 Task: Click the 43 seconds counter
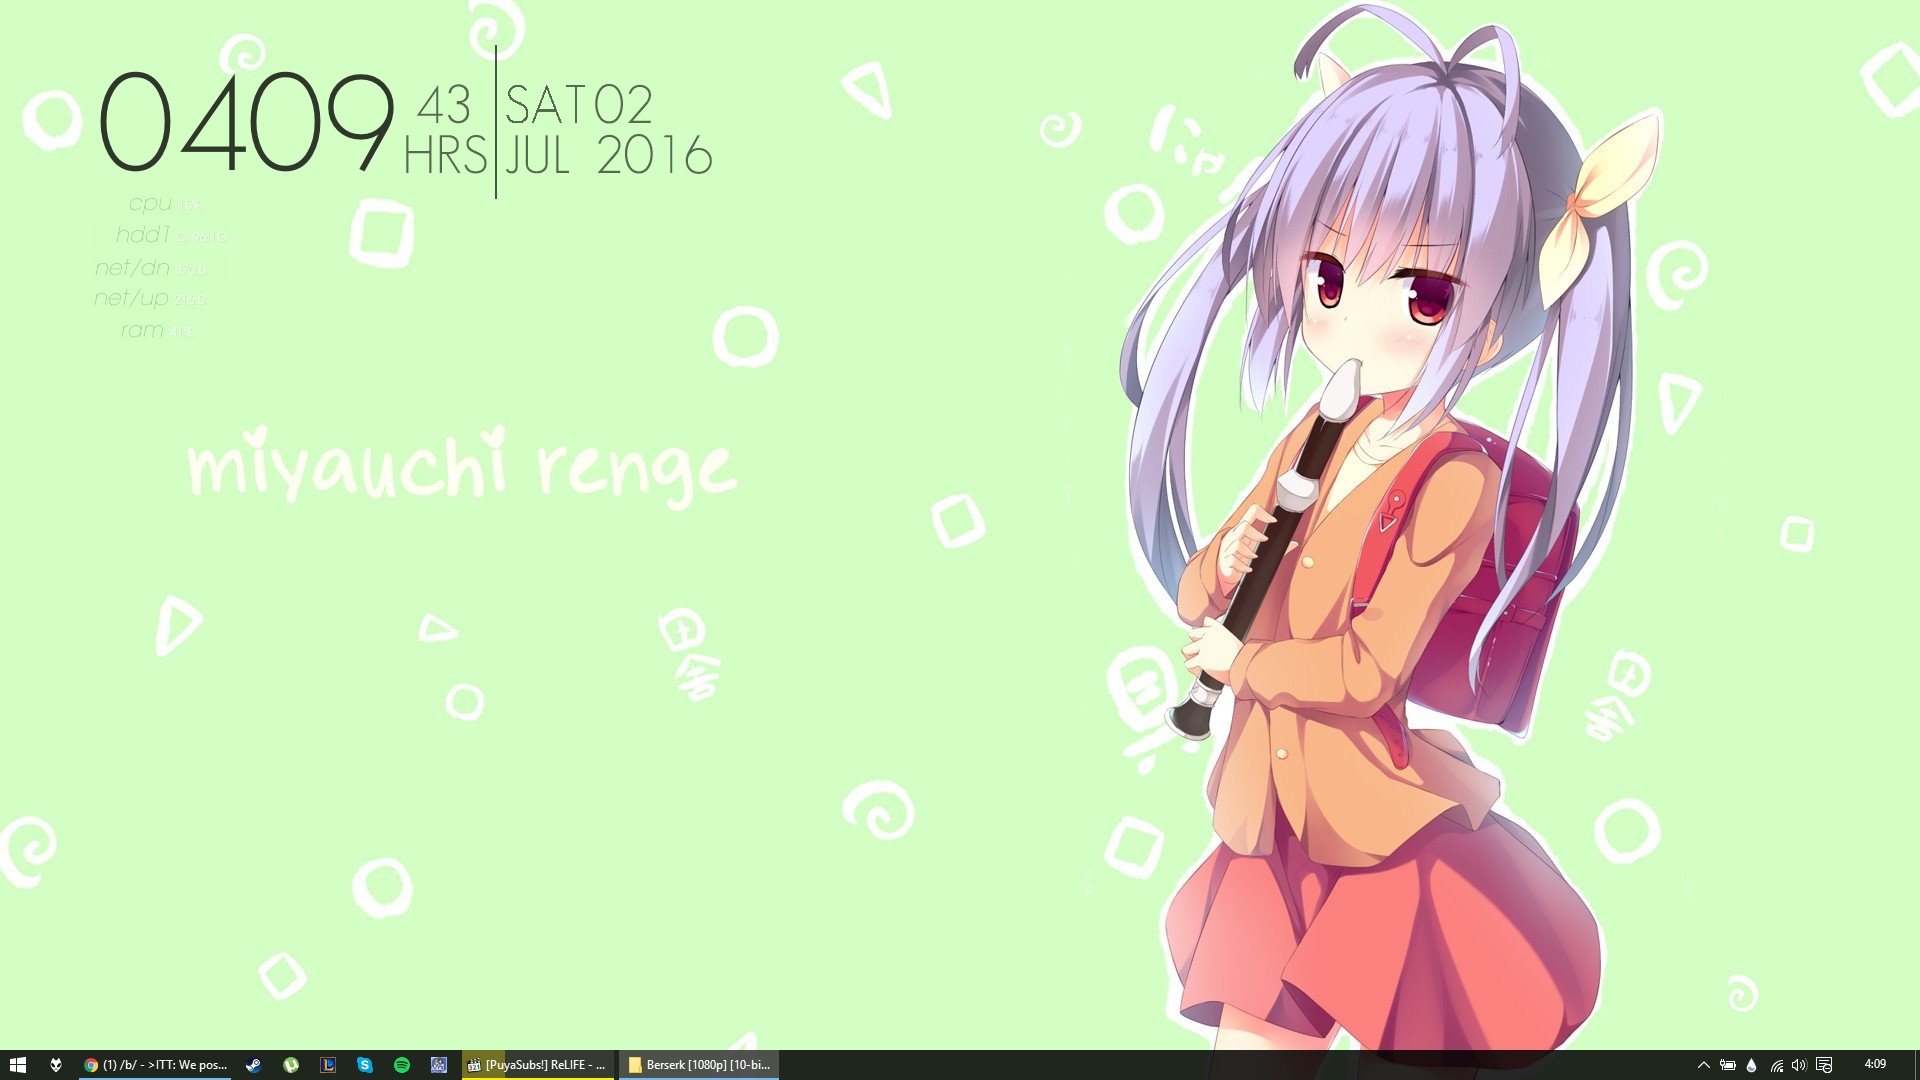(444, 105)
